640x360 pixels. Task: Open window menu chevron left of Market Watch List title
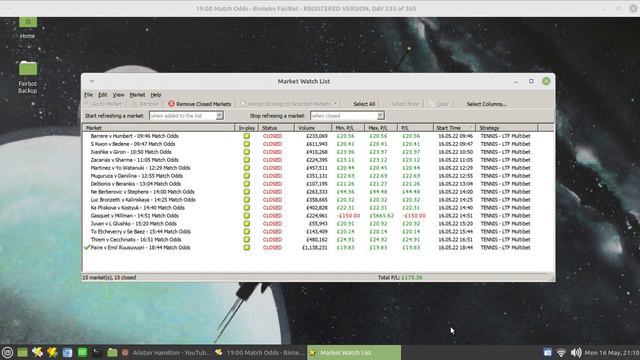pyautogui.click(x=92, y=81)
